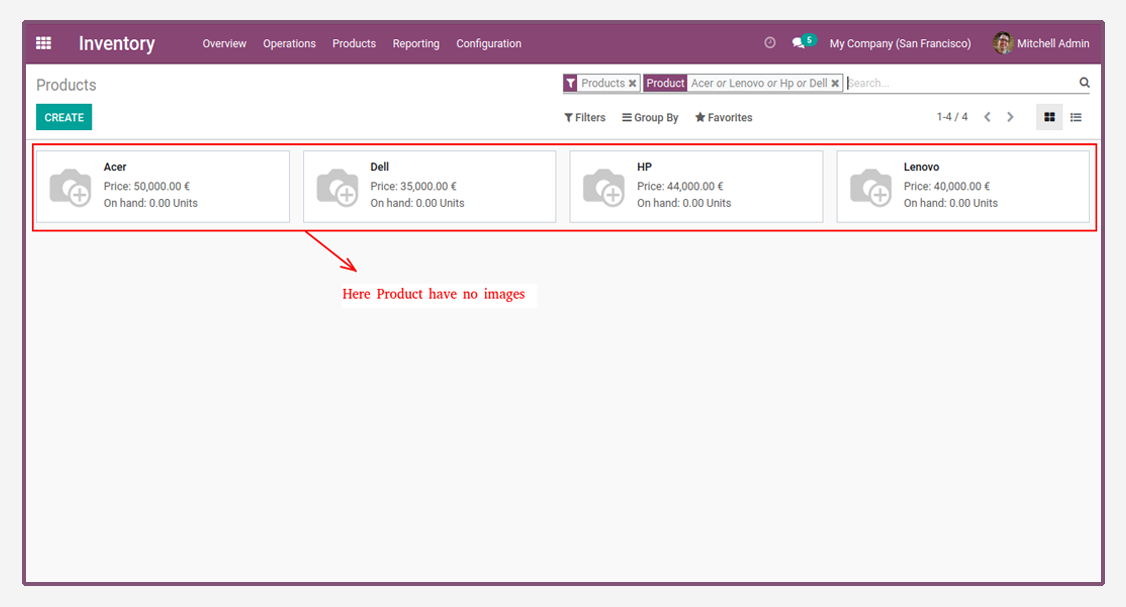The image size is (1126, 607).
Task: Click Price: 35,000.00 € text
Action: tap(414, 186)
